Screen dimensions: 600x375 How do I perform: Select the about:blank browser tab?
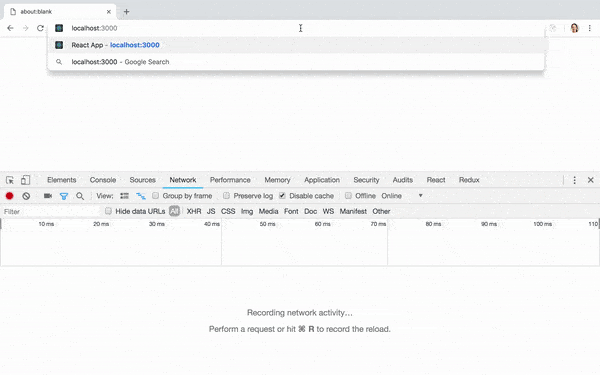tap(60, 11)
